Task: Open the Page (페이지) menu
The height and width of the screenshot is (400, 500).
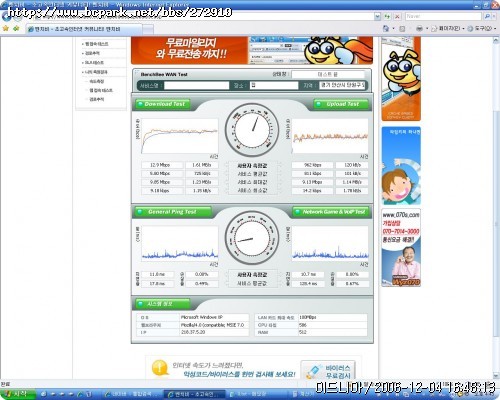Action: tap(448, 29)
